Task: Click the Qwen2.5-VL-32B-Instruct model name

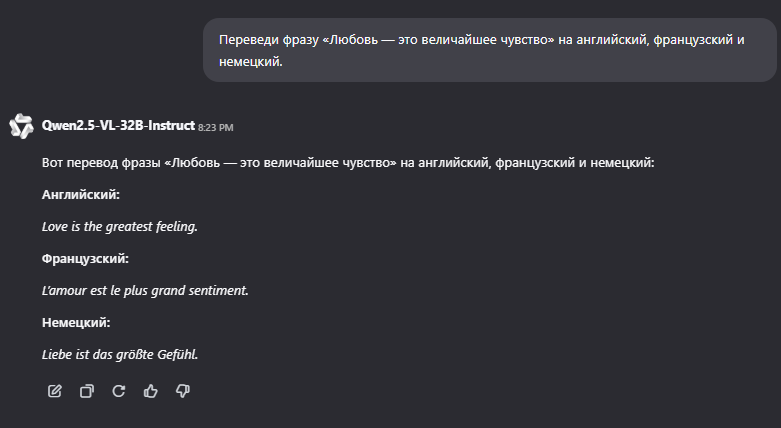Action: [118, 126]
